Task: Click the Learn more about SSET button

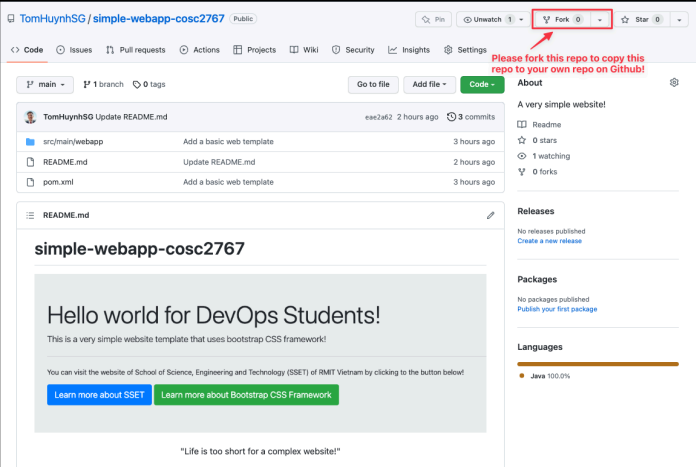Action: coord(99,395)
